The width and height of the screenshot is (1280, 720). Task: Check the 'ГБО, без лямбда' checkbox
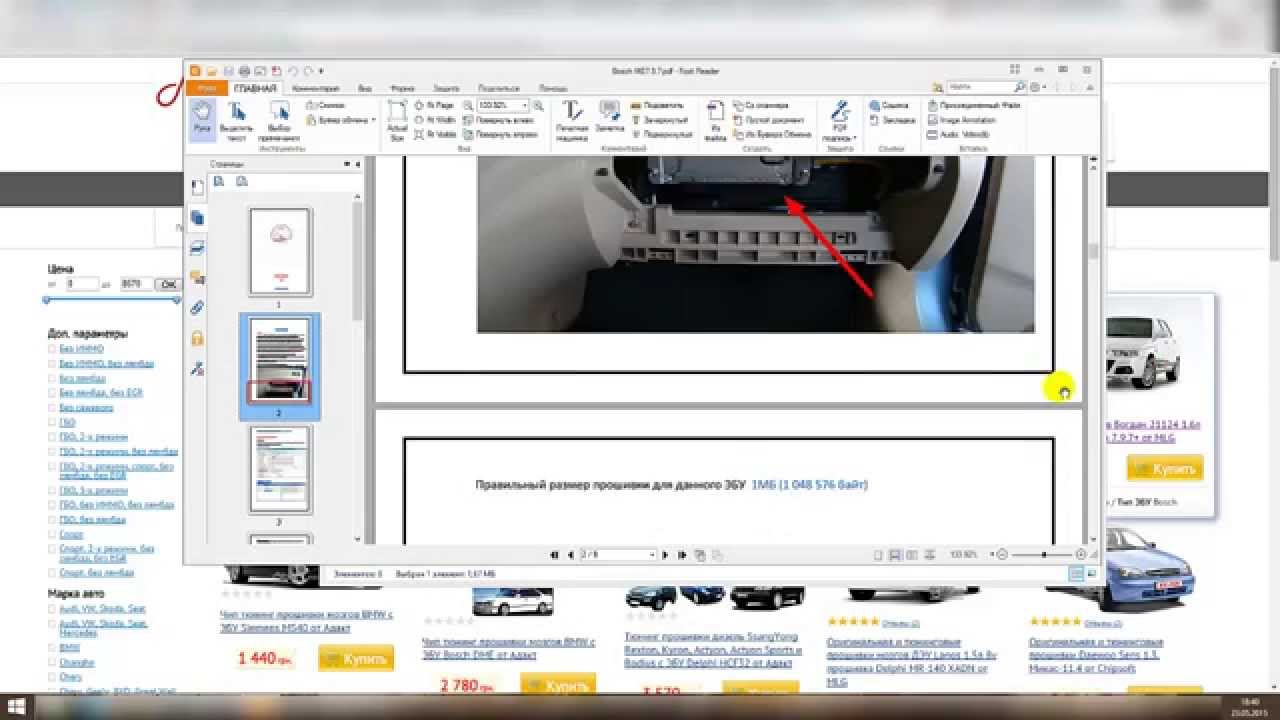click(52, 520)
